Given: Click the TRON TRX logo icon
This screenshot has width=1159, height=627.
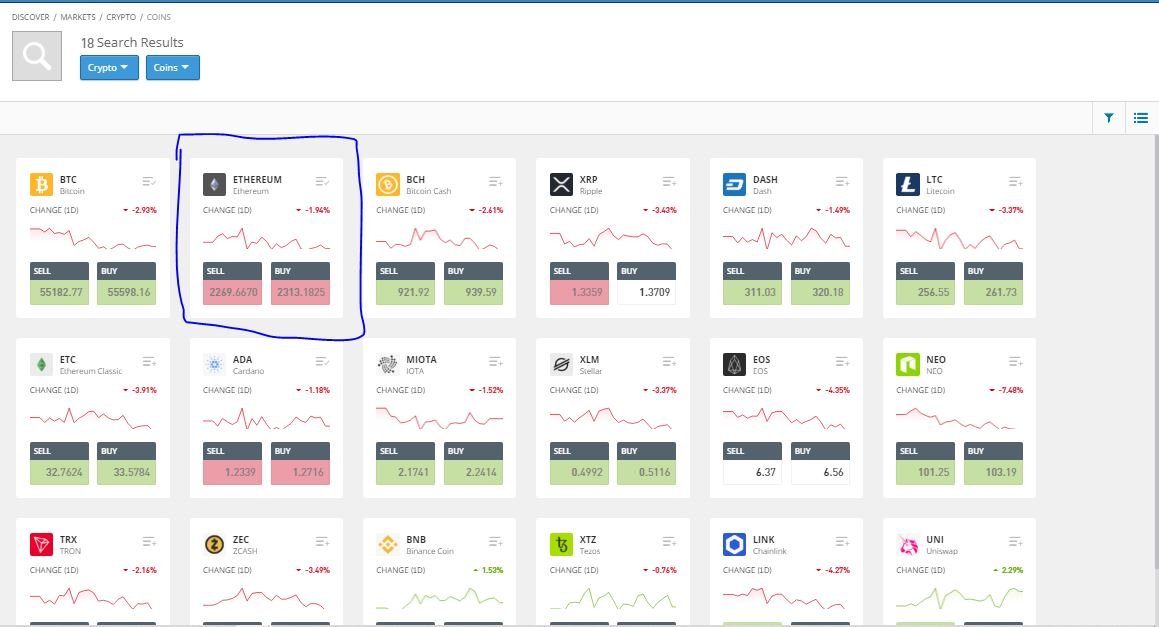Looking at the screenshot, I should tap(41, 544).
